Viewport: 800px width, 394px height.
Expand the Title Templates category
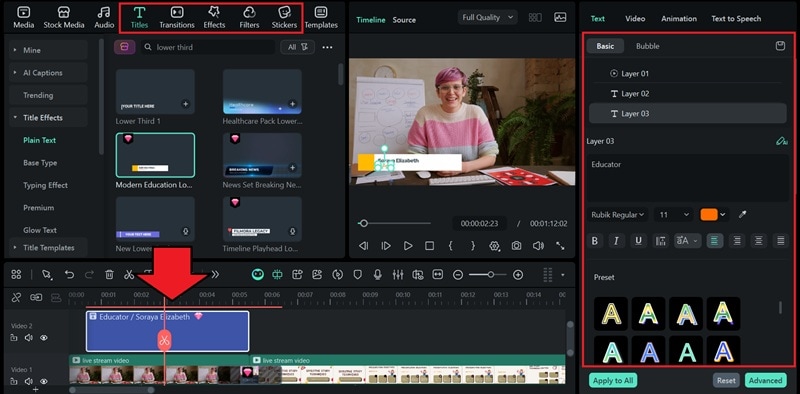(47, 248)
